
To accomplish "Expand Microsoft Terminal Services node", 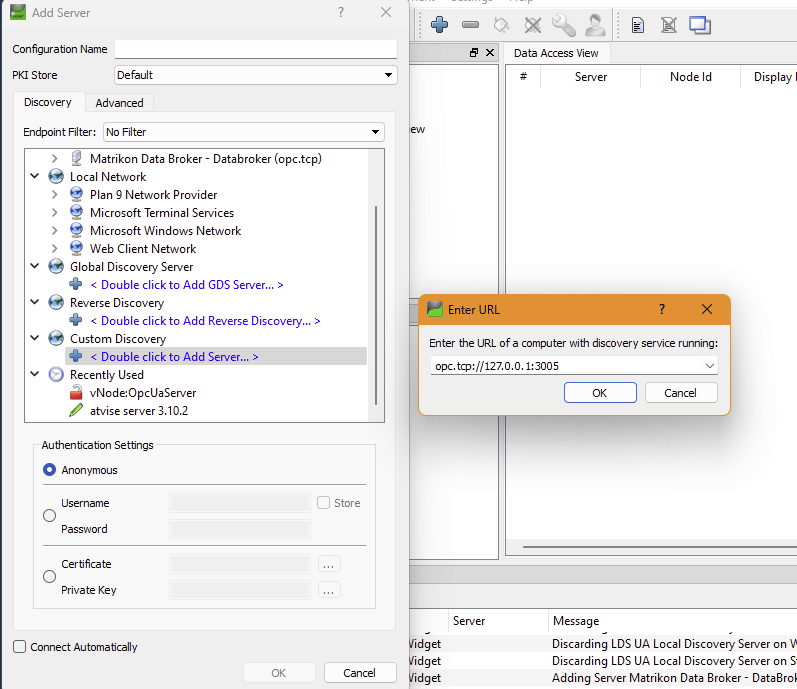I will pos(54,212).
